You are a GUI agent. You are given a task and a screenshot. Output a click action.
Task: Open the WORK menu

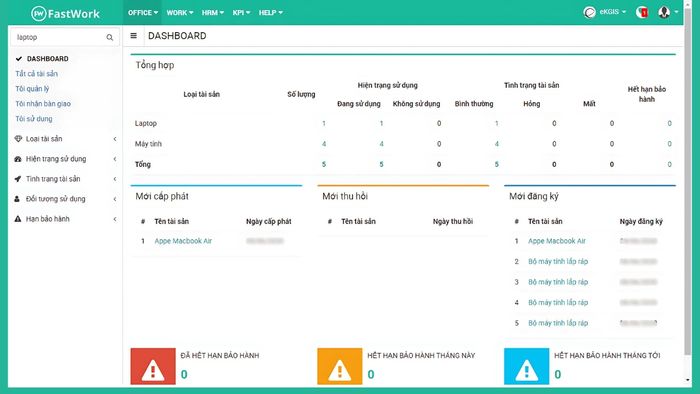(179, 12)
